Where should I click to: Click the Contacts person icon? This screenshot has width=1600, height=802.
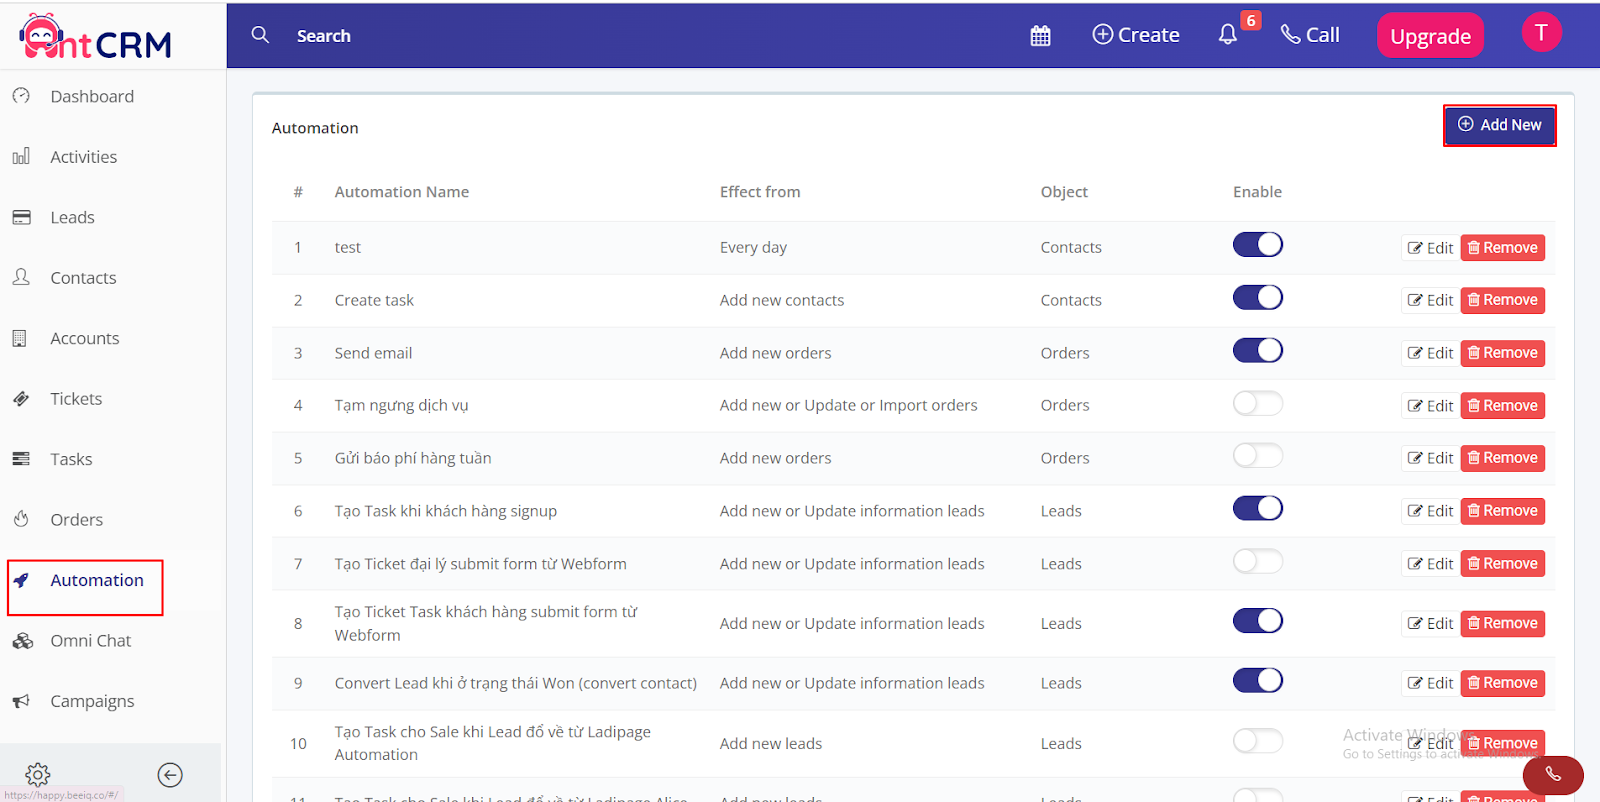(x=21, y=277)
